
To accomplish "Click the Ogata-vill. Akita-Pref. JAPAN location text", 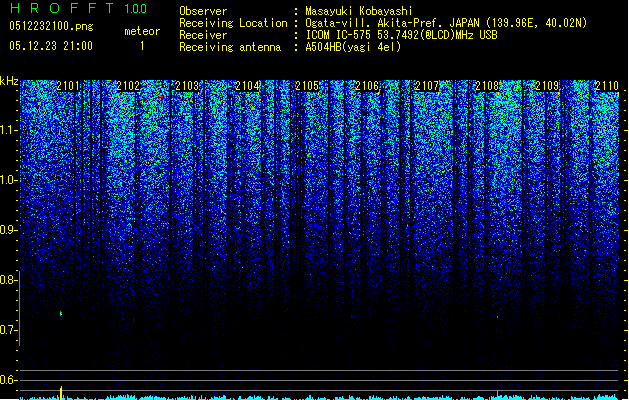I will [x=446, y=23].
